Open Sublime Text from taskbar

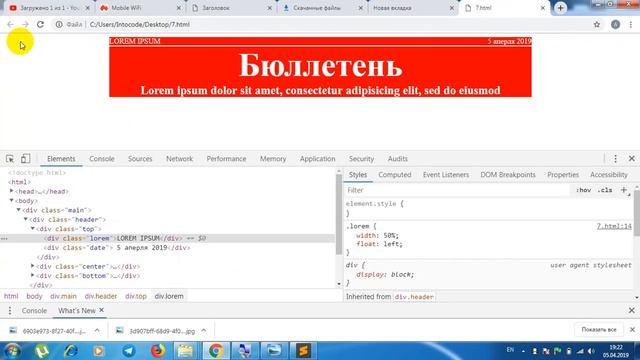(x=303, y=351)
